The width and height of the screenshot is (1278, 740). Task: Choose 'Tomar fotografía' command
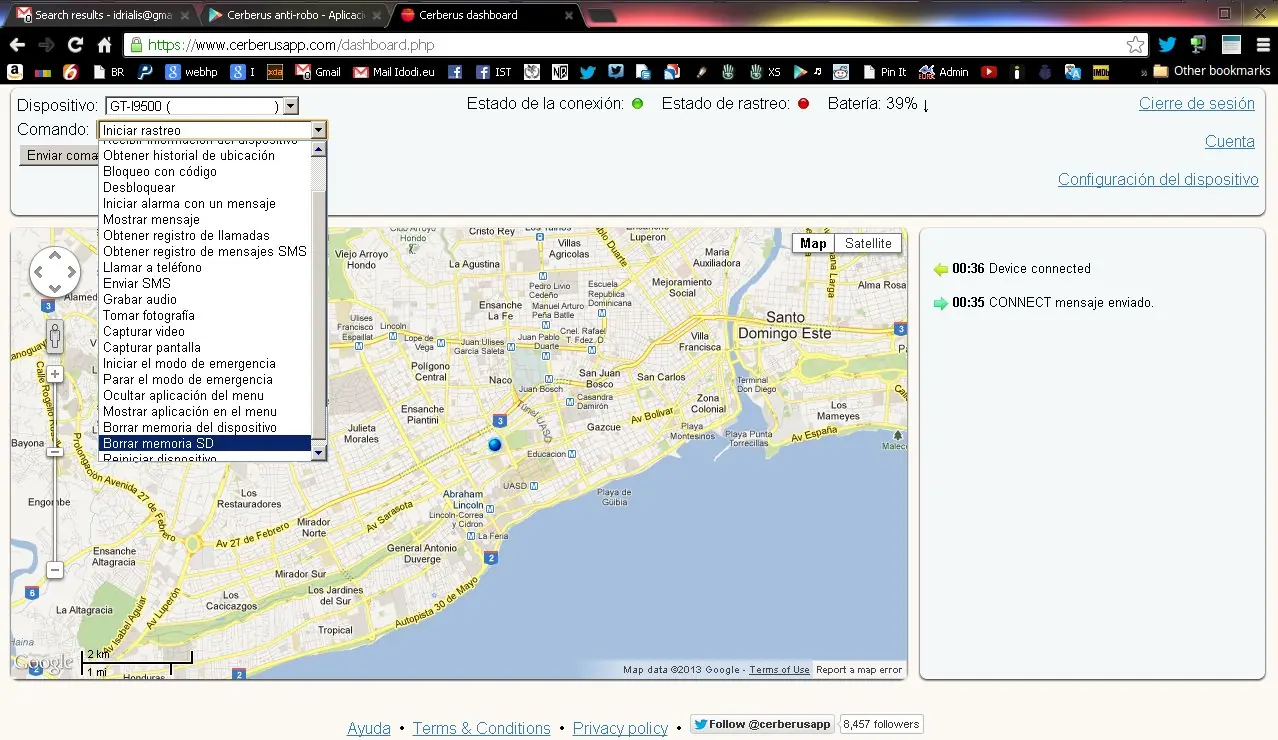pos(205,315)
